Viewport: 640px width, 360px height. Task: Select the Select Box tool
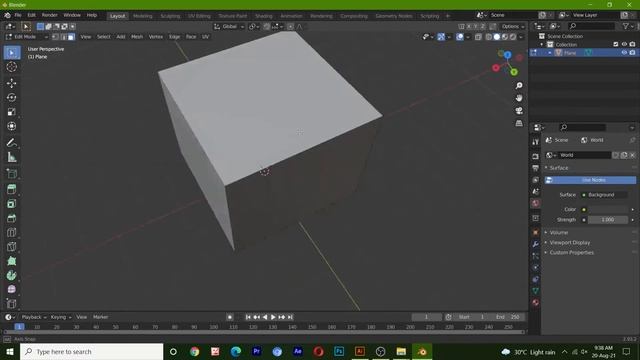pos(12,53)
